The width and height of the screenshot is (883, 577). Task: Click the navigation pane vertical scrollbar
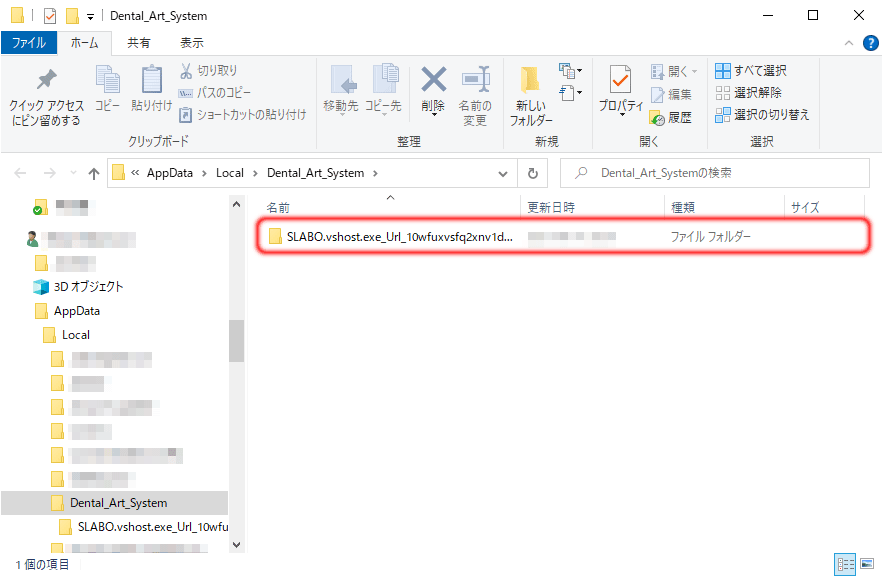[x=237, y=341]
